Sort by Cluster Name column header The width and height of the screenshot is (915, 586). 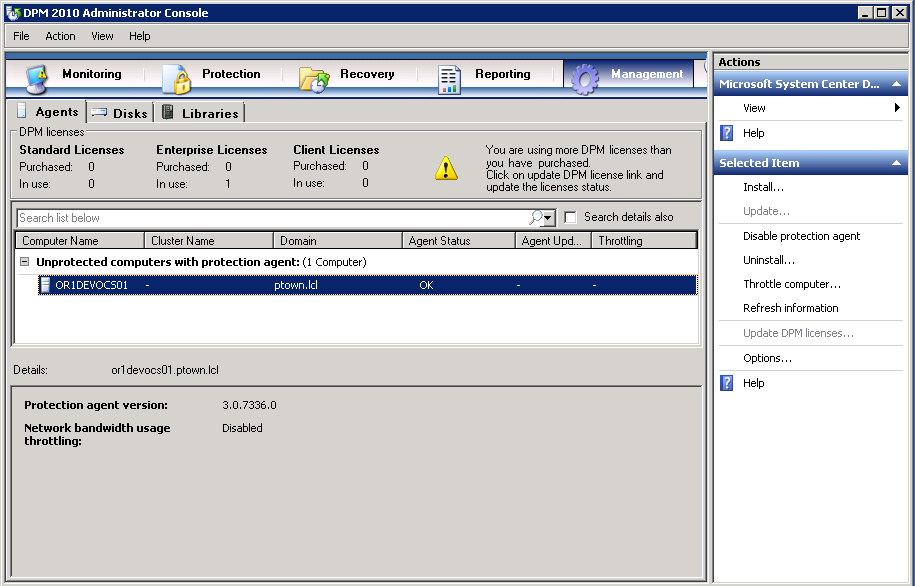coord(209,240)
